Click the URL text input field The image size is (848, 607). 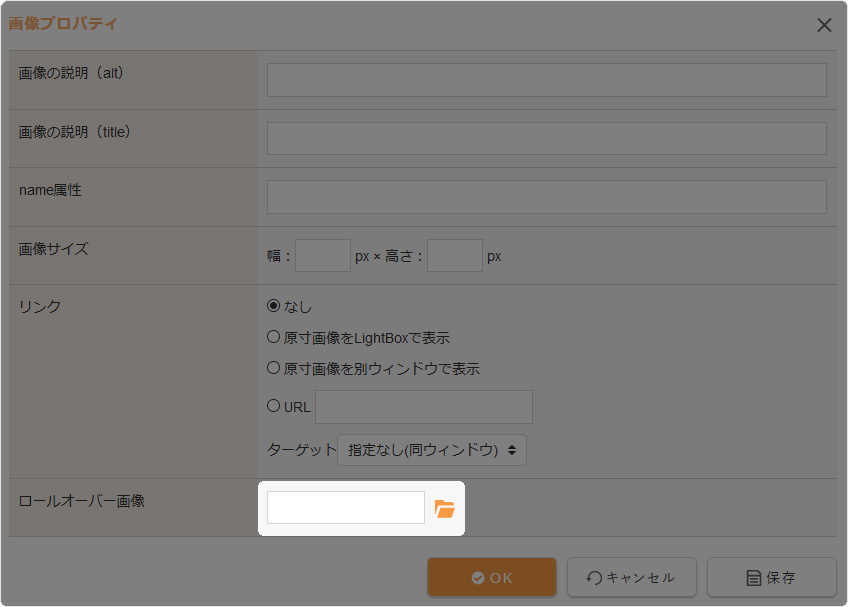424,407
